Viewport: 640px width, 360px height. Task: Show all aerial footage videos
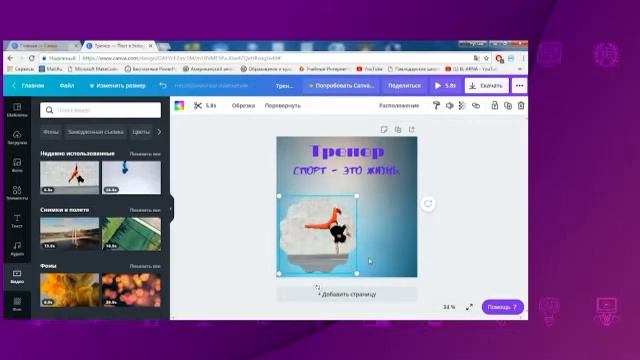(x=145, y=210)
